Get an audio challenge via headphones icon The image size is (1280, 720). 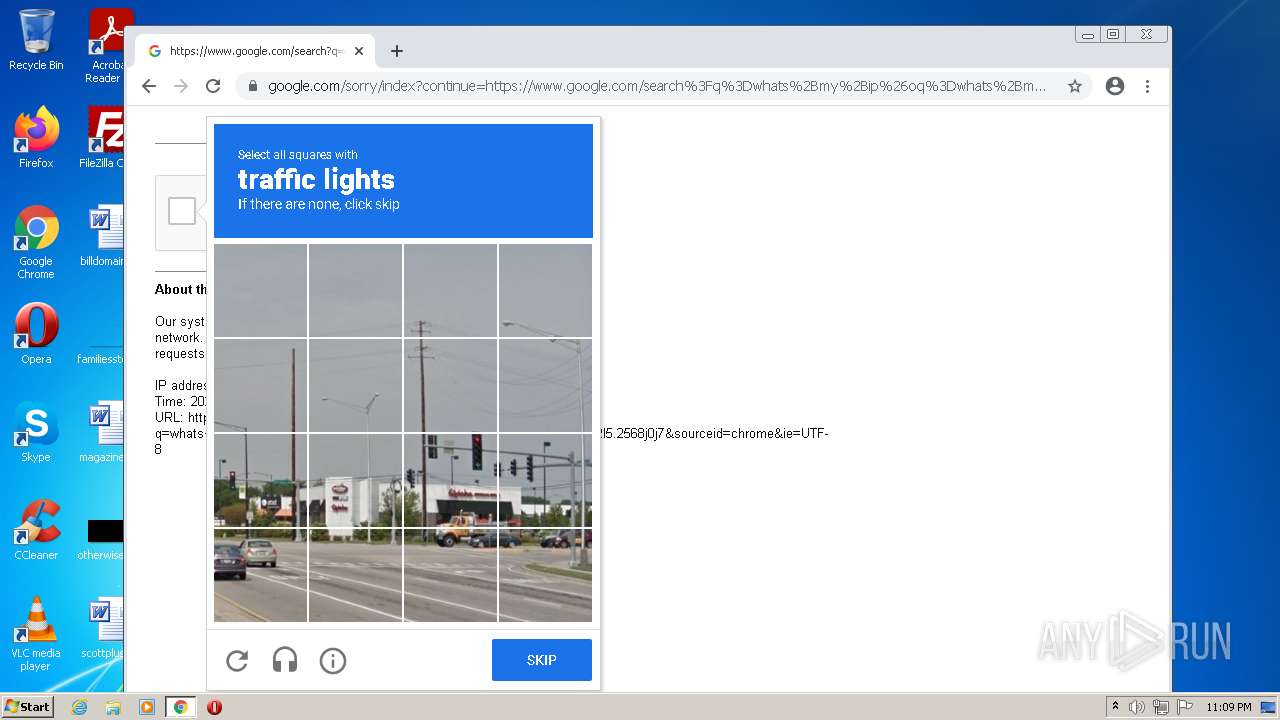(x=285, y=660)
